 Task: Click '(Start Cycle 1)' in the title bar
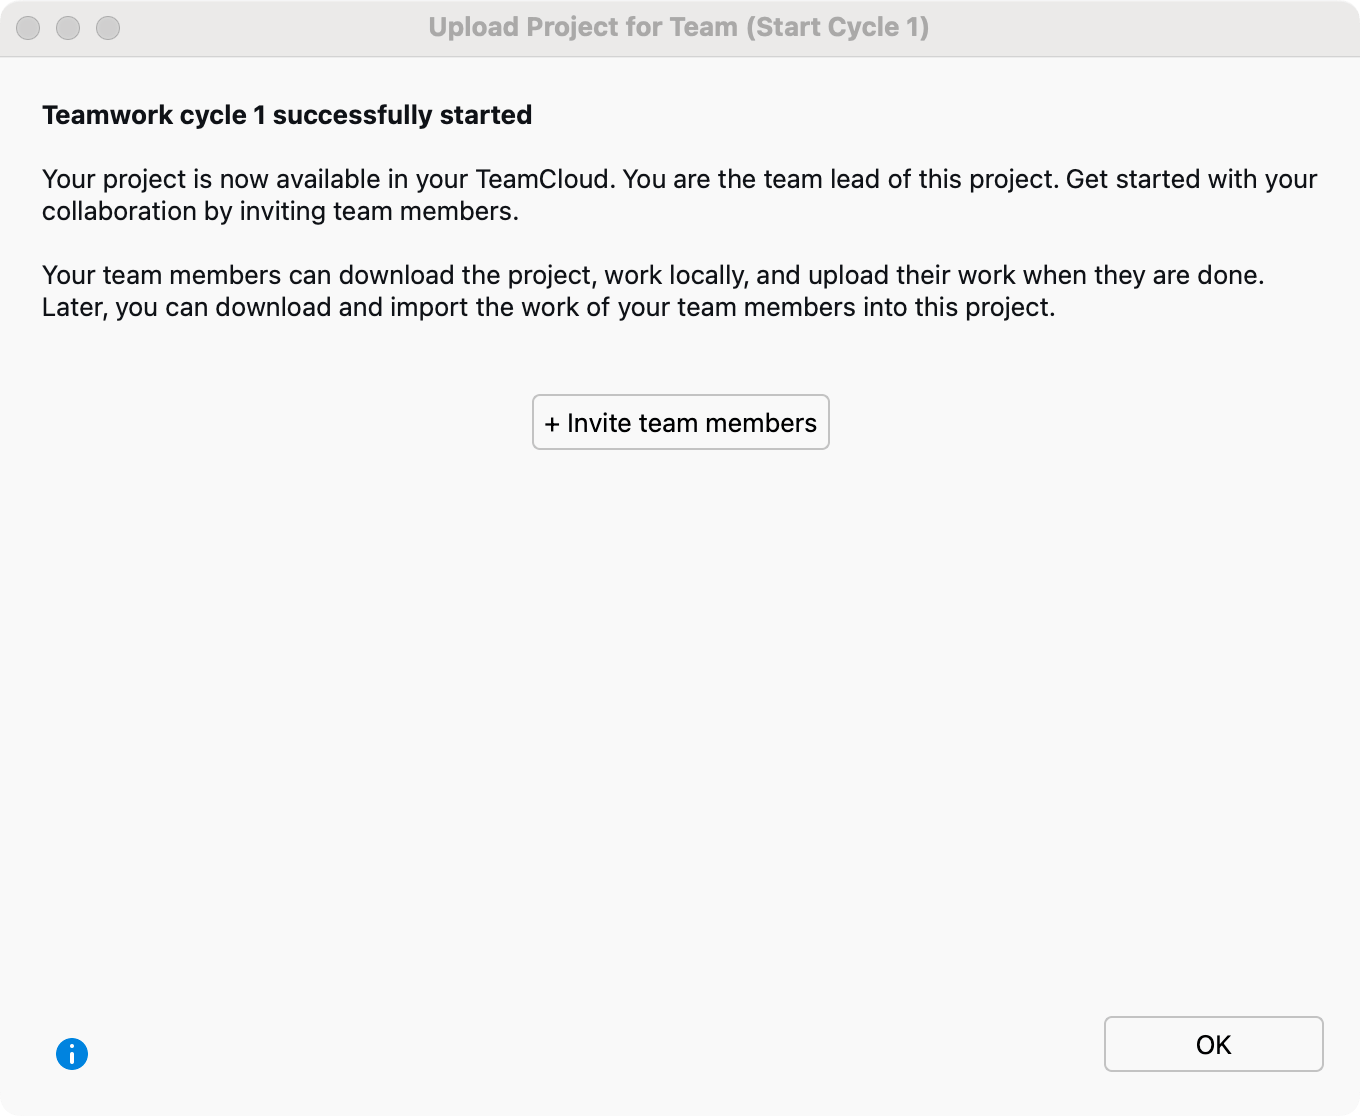(x=838, y=27)
